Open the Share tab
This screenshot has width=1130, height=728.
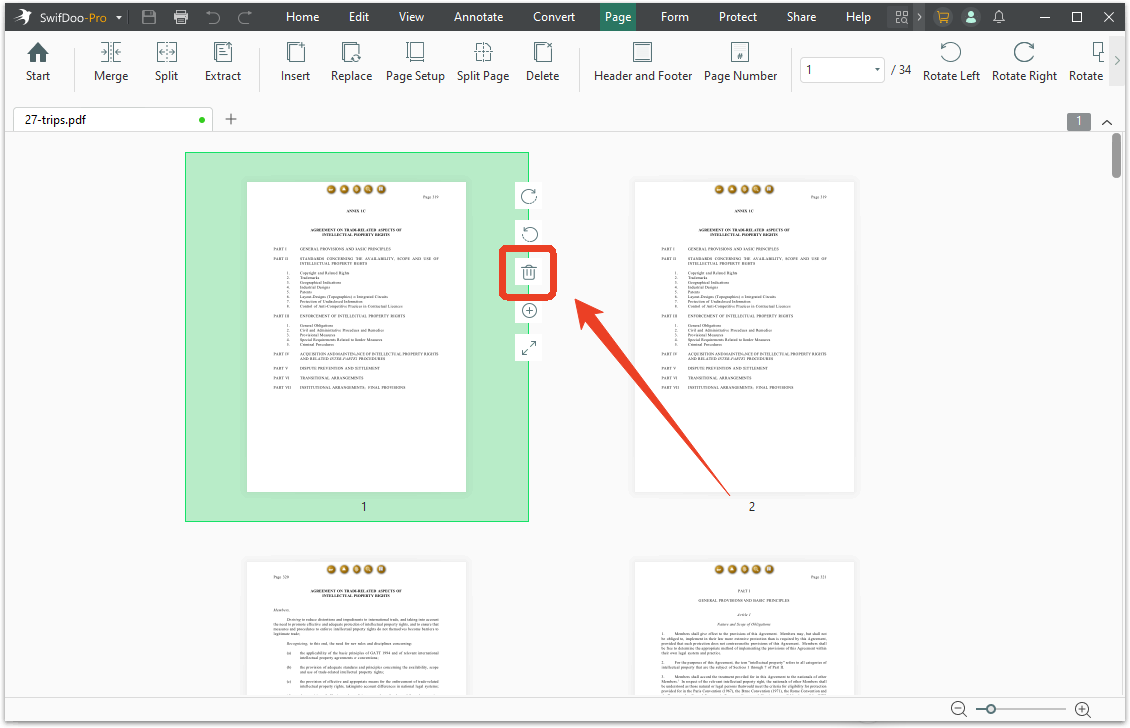pos(801,17)
